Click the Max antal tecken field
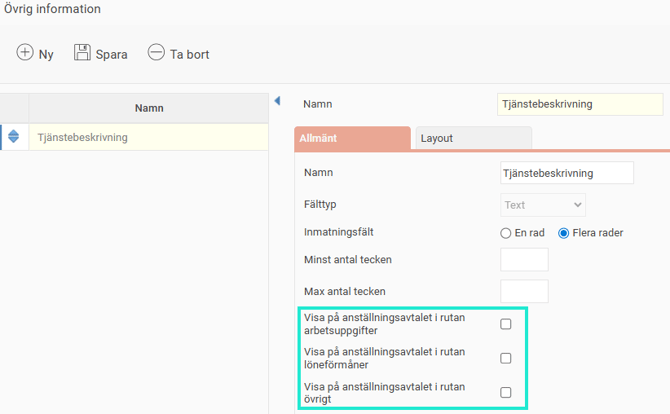 pos(524,291)
